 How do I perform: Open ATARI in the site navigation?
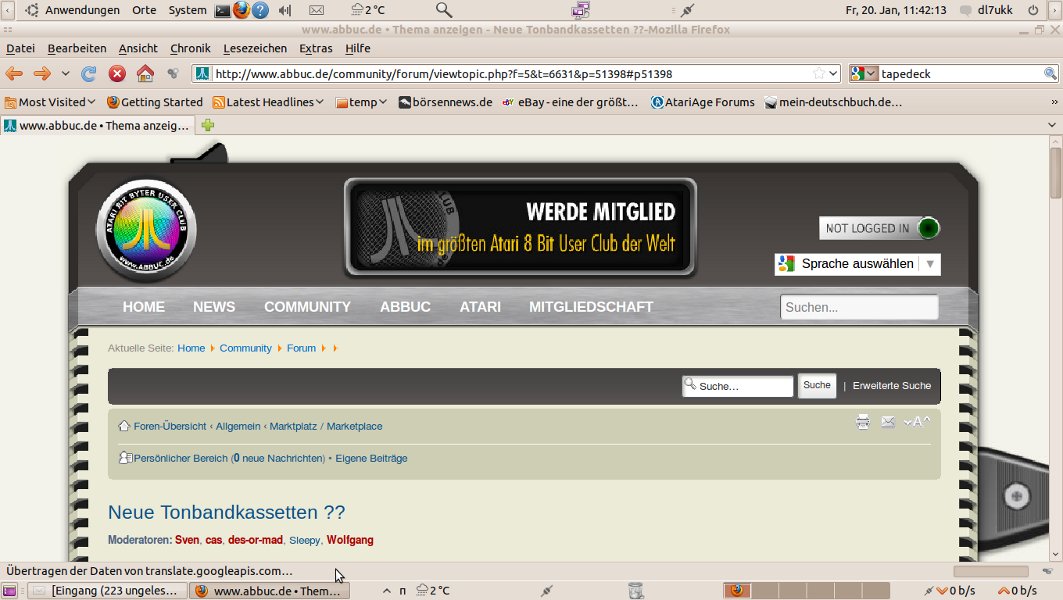pyautogui.click(x=480, y=307)
